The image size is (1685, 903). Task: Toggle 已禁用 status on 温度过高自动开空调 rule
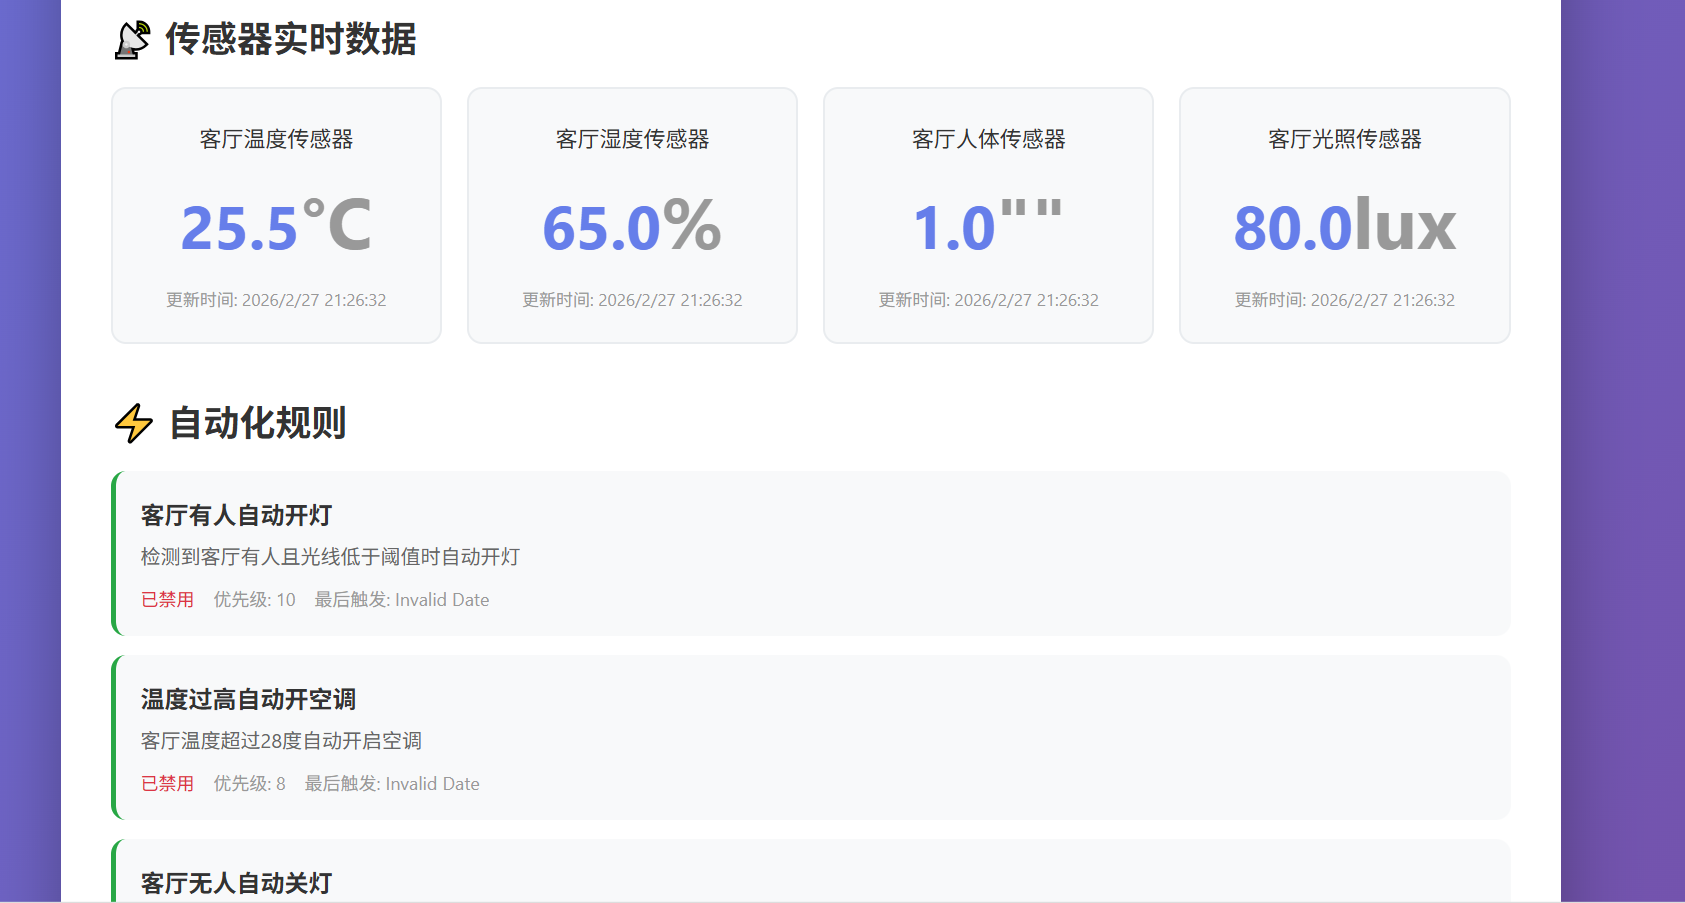coord(167,784)
